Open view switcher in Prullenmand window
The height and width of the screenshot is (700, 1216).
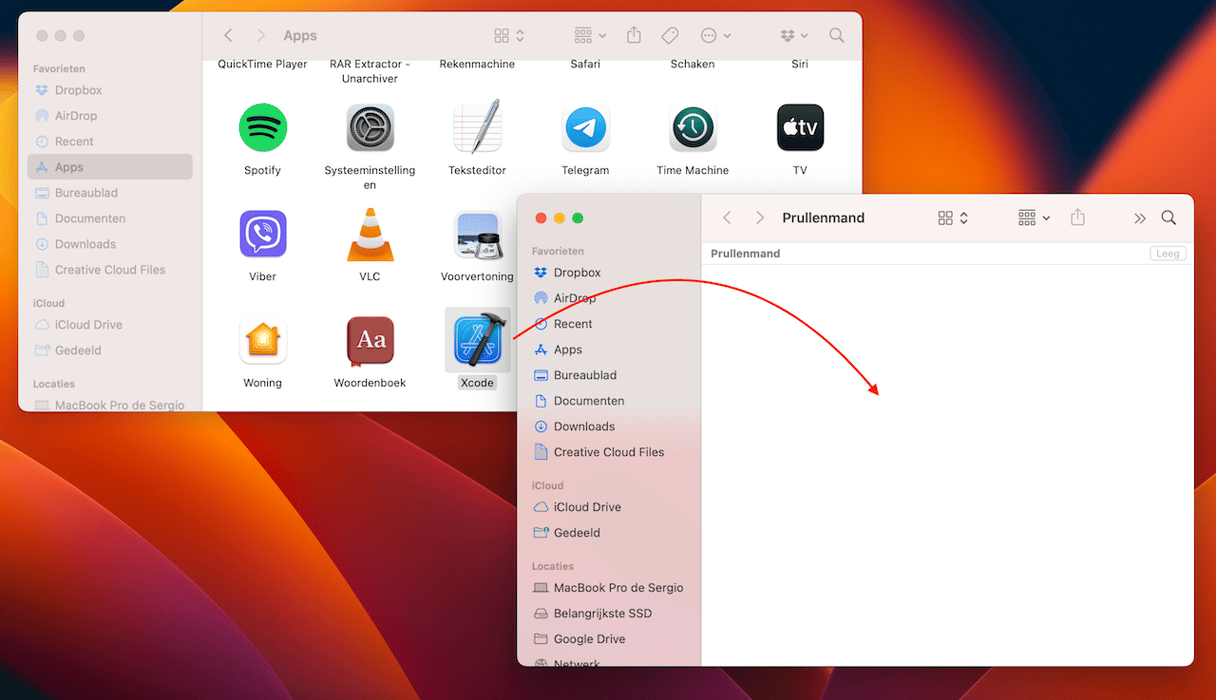[x=953, y=218]
